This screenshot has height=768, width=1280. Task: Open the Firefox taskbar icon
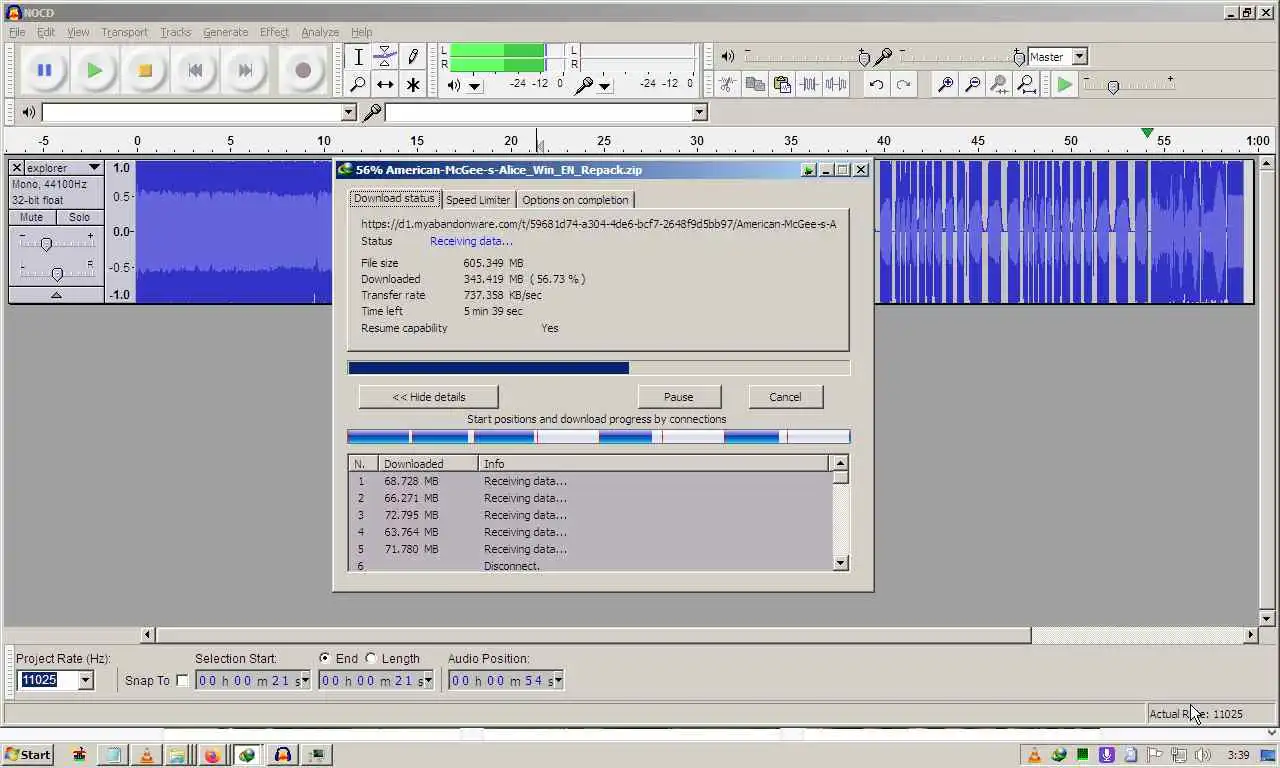(x=212, y=755)
